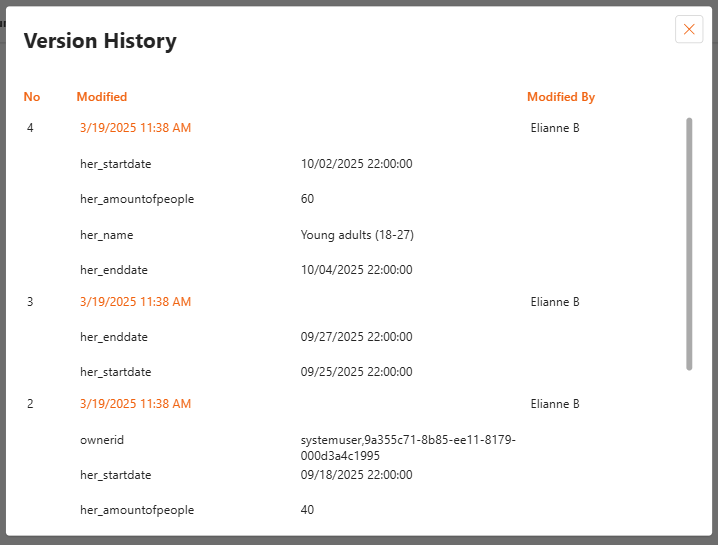718x545 pixels.
Task: Click the Version History title
Action: (100, 41)
